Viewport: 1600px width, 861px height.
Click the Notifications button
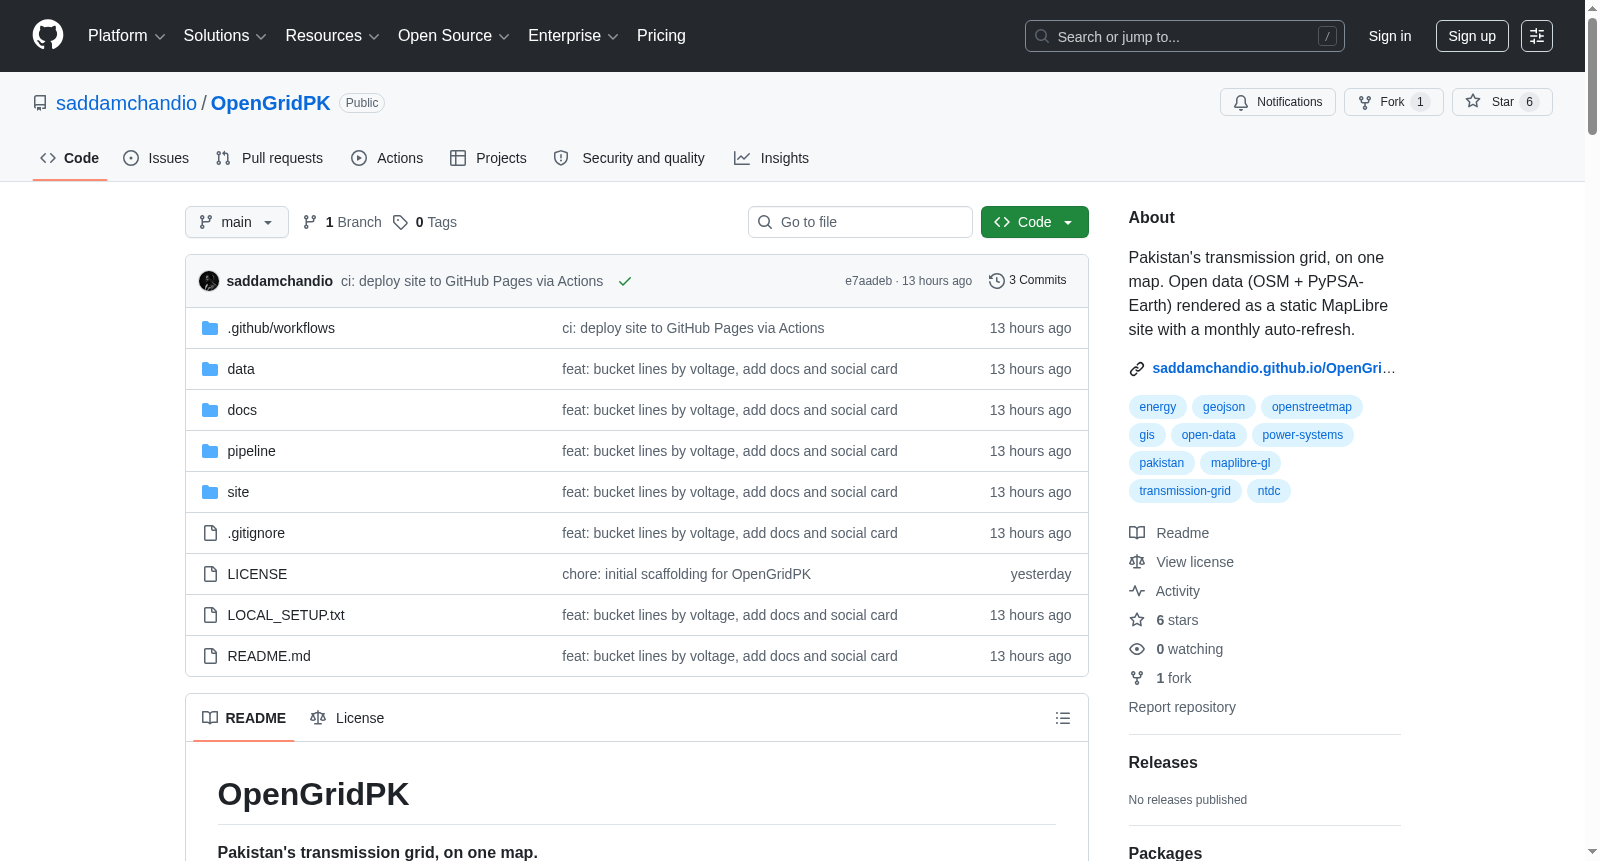tap(1278, 102)
